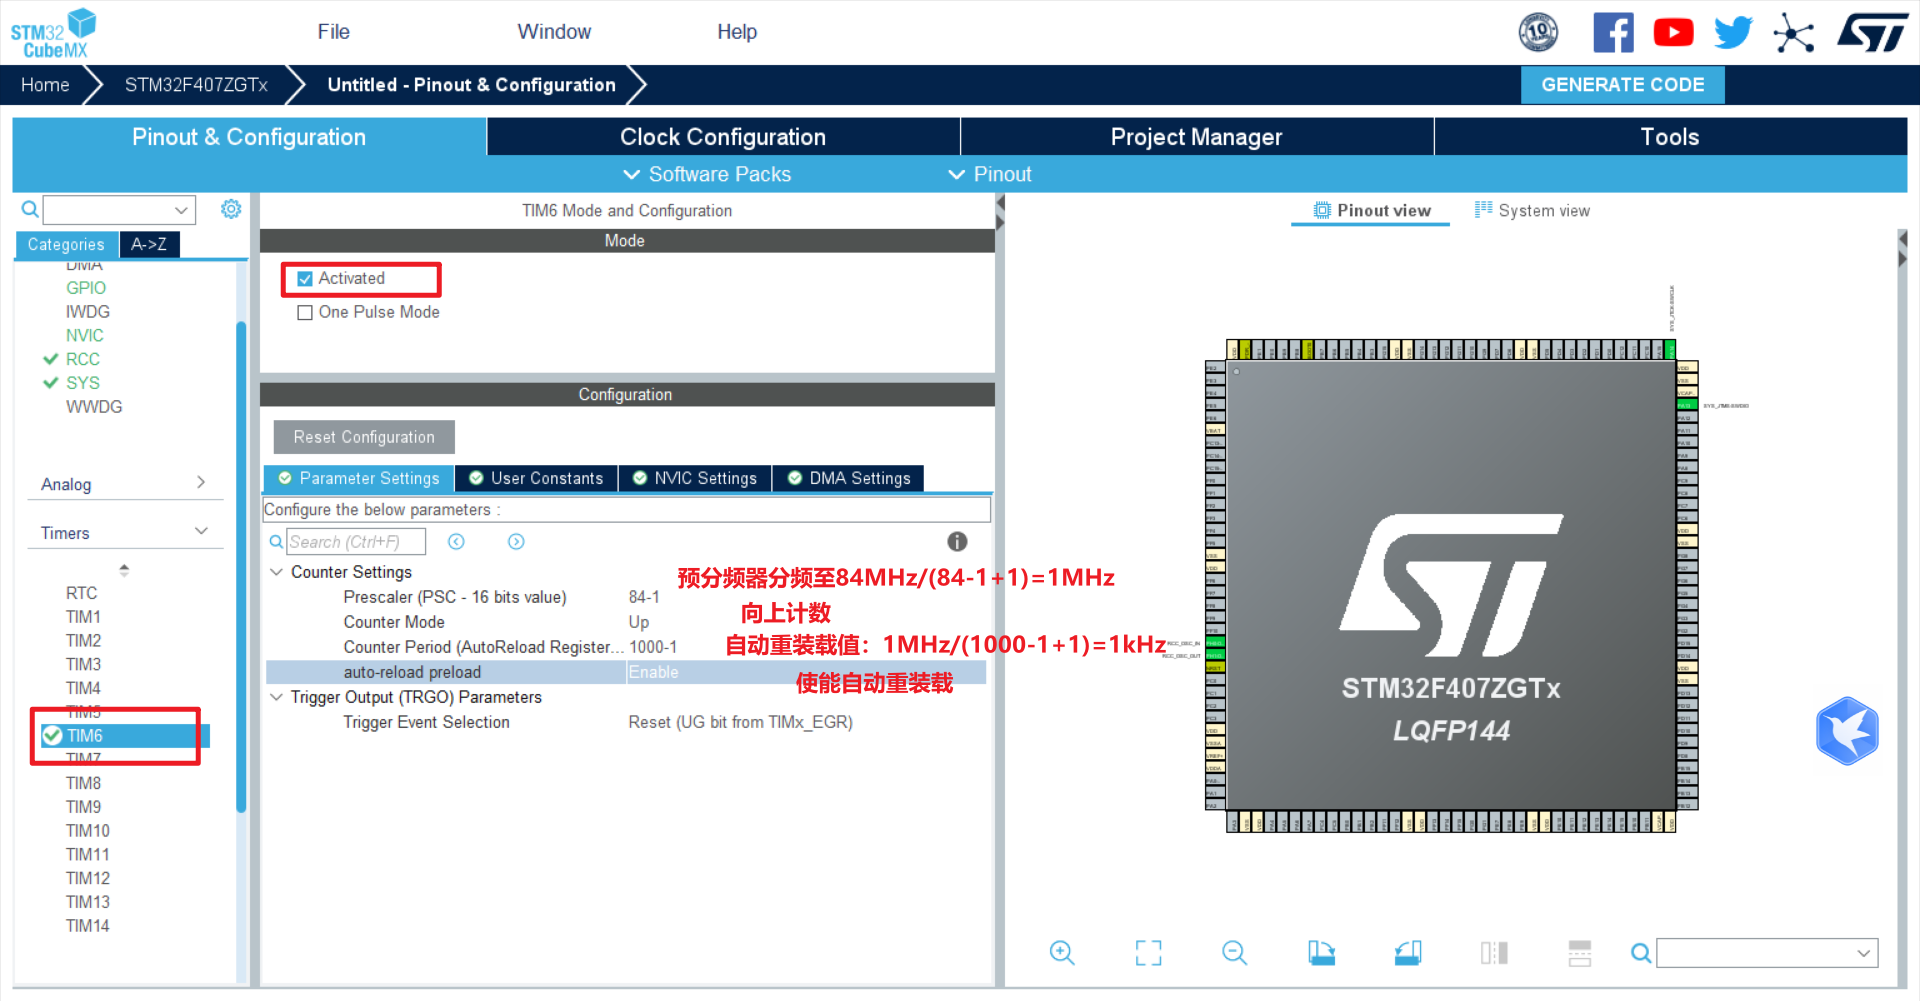Expand the Software Packs menu
Screen dimensions: 1920x1001
(707, 174)
